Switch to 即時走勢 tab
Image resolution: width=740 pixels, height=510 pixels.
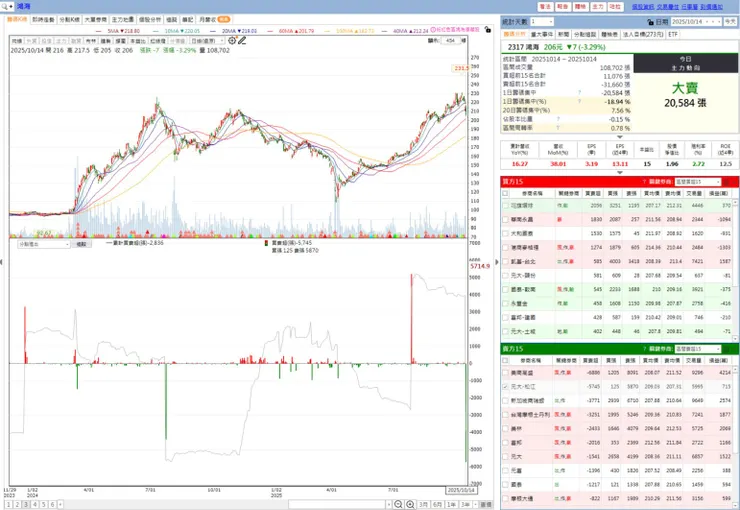(43, 19)
